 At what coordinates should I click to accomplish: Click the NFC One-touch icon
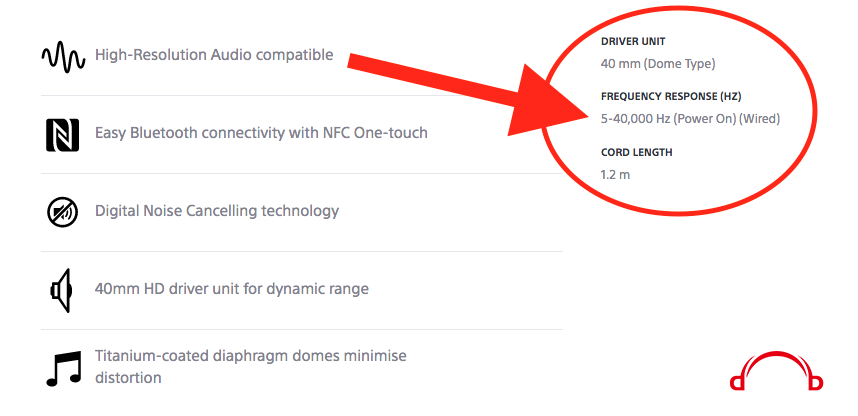(62, 135)
